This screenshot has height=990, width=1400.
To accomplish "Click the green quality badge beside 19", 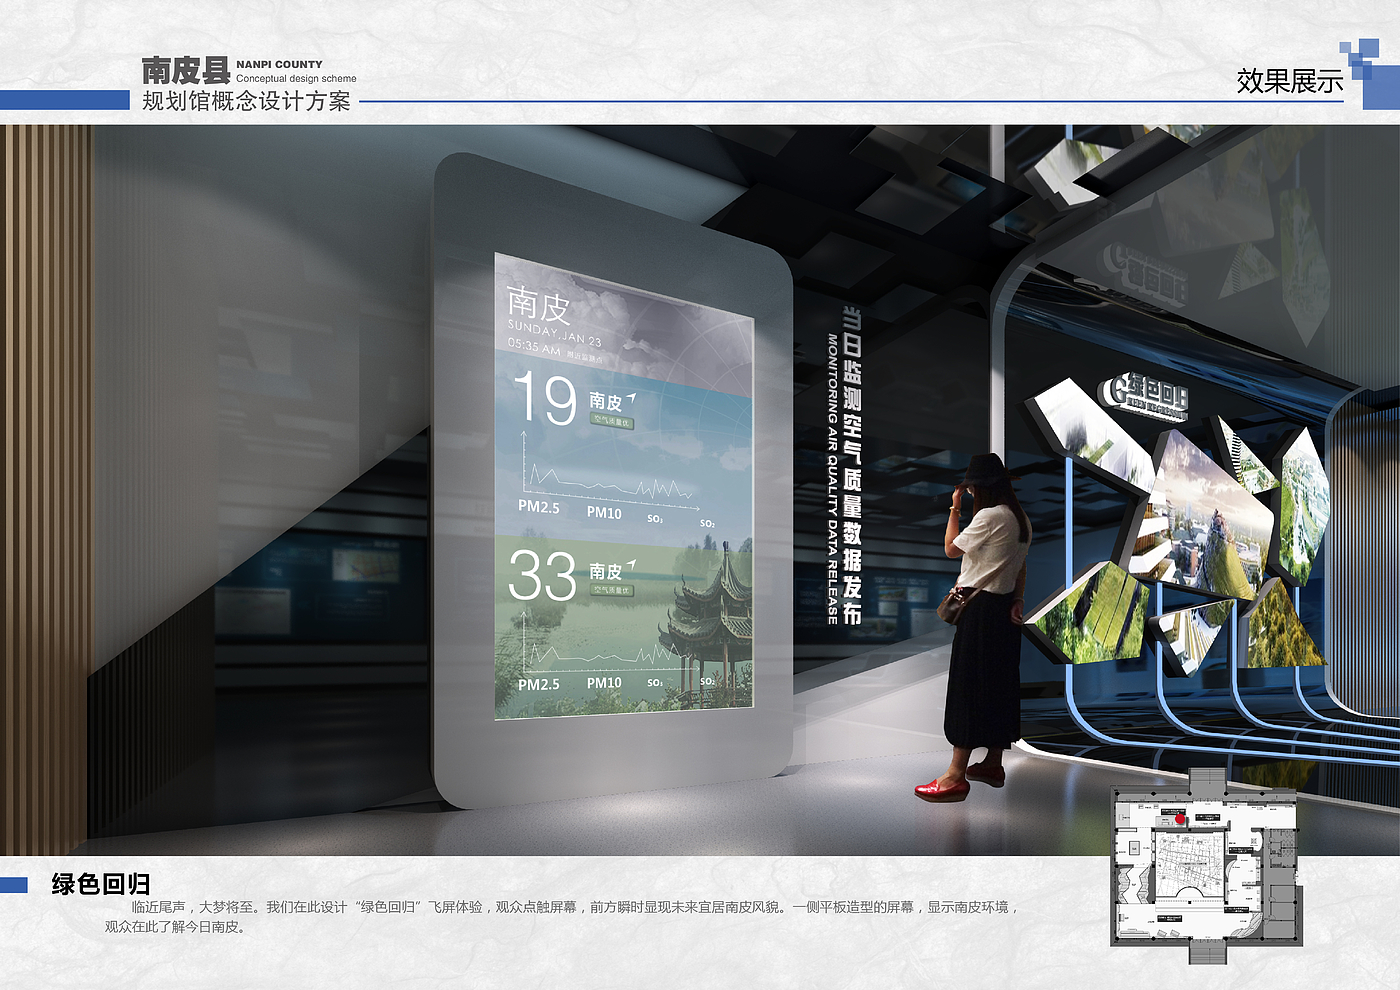I will [611, 422].
